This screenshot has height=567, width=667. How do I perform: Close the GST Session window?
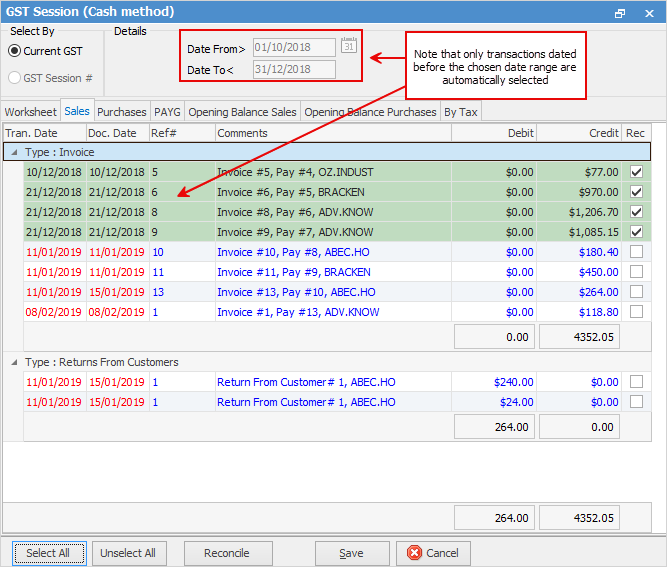click(x=649, y=14)
